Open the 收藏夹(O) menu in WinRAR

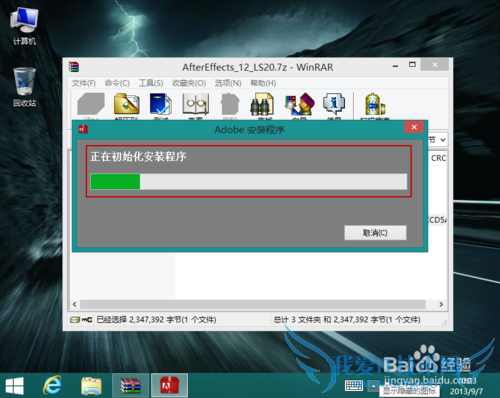click(189, 83)
